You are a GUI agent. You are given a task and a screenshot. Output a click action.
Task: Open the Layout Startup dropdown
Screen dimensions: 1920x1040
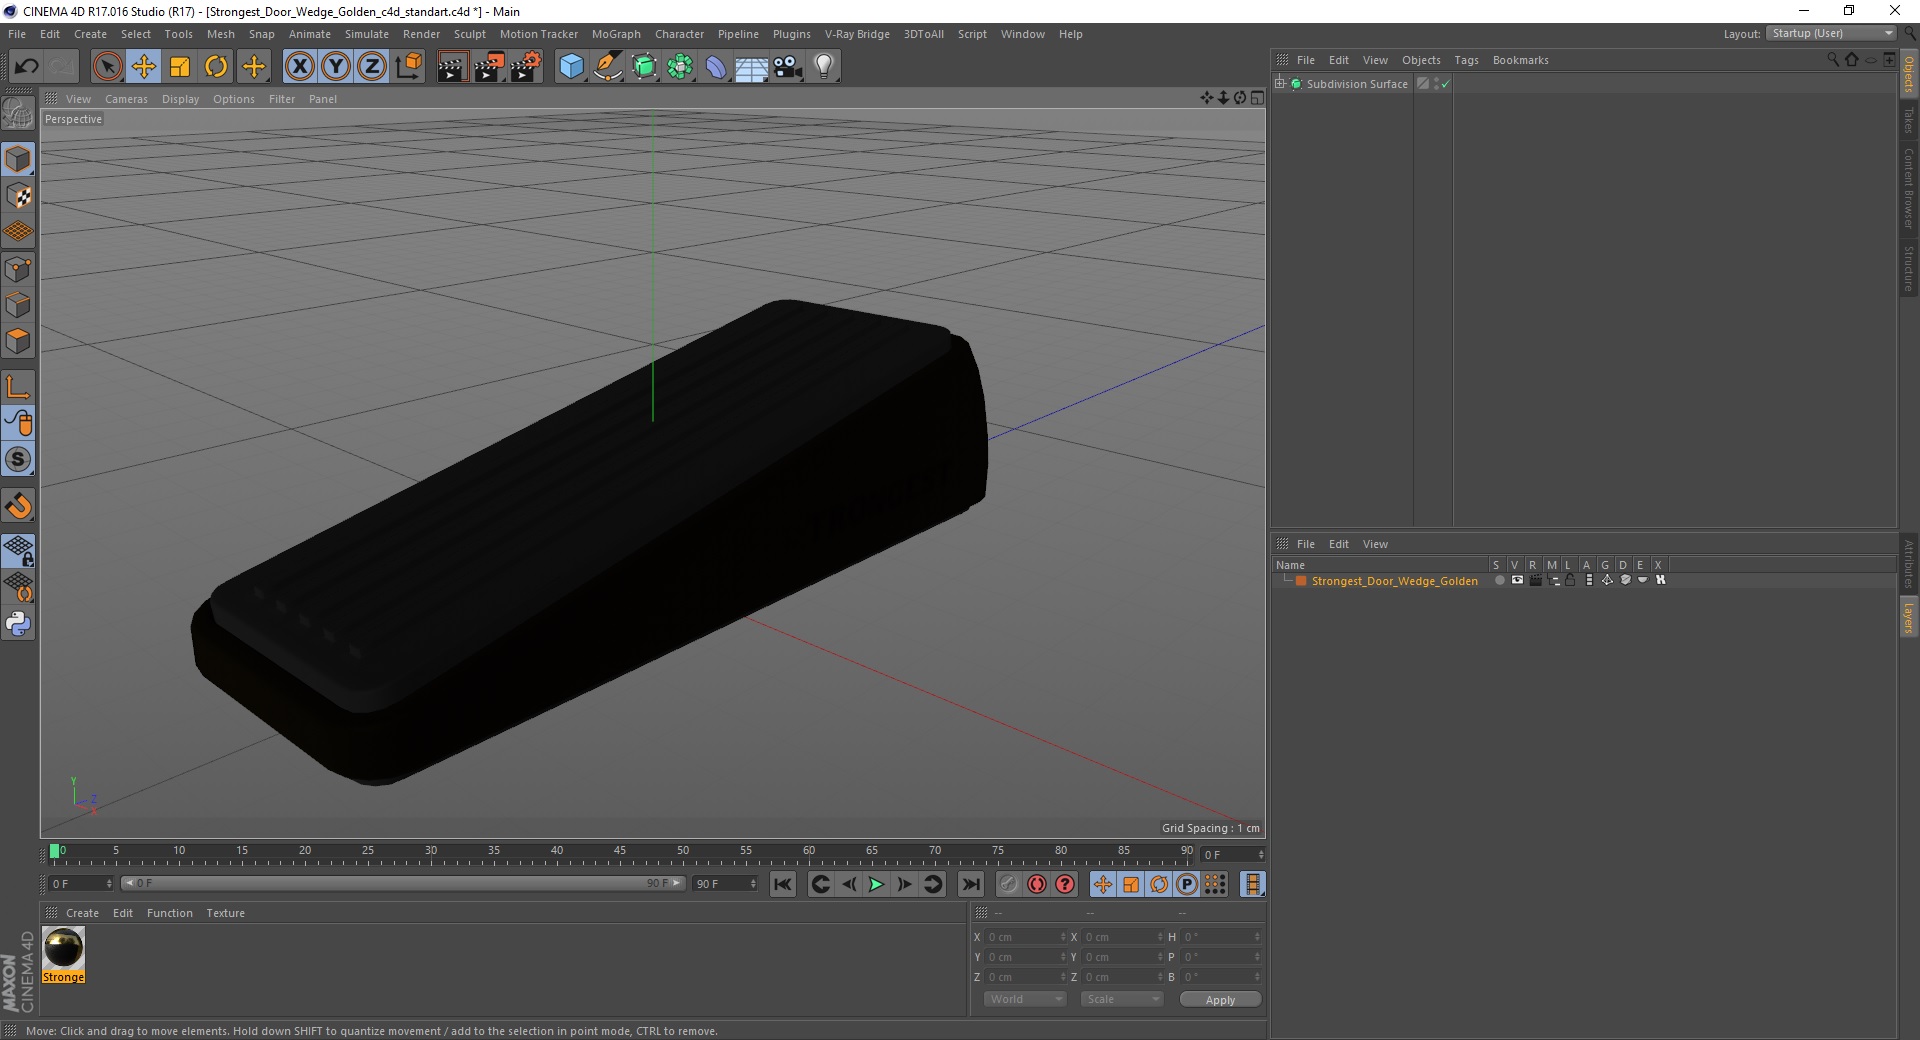[1831, 33]
